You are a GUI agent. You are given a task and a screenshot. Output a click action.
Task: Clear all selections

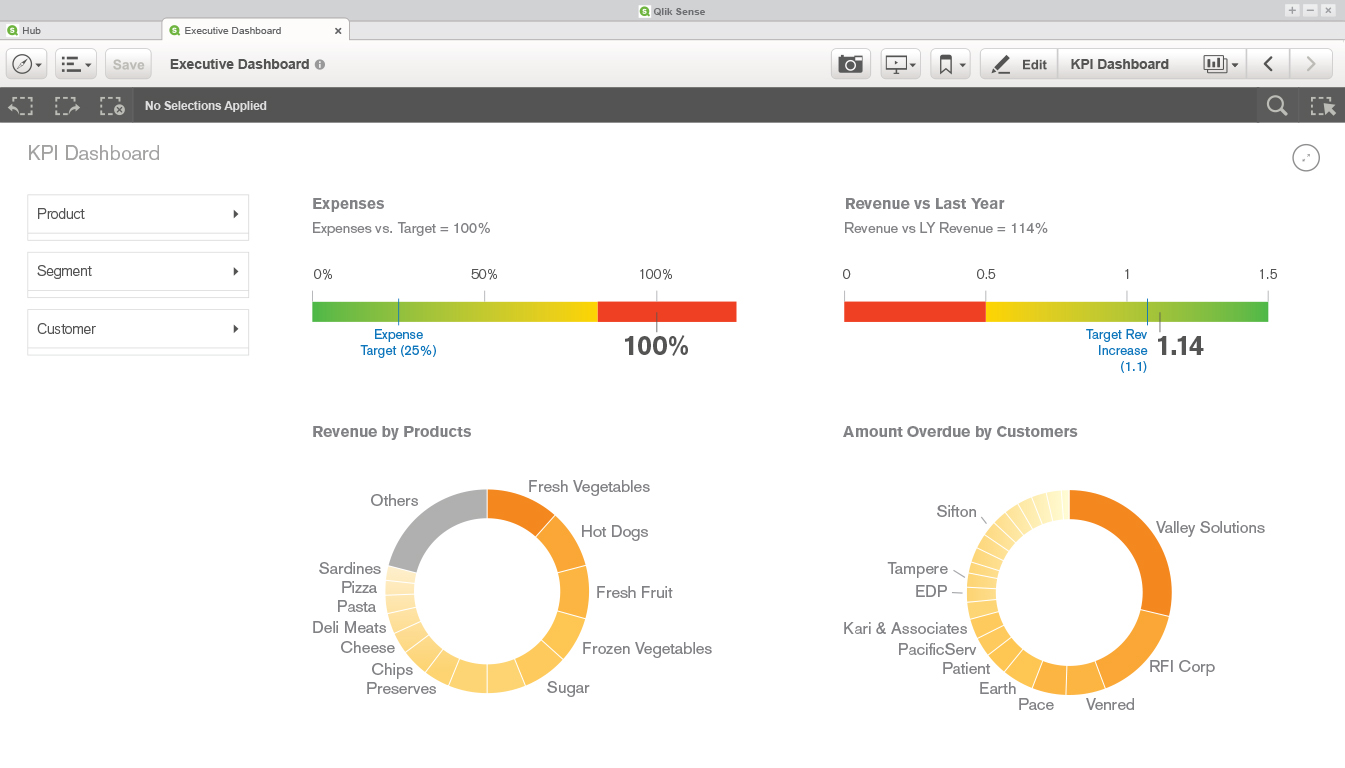point(112,105)
